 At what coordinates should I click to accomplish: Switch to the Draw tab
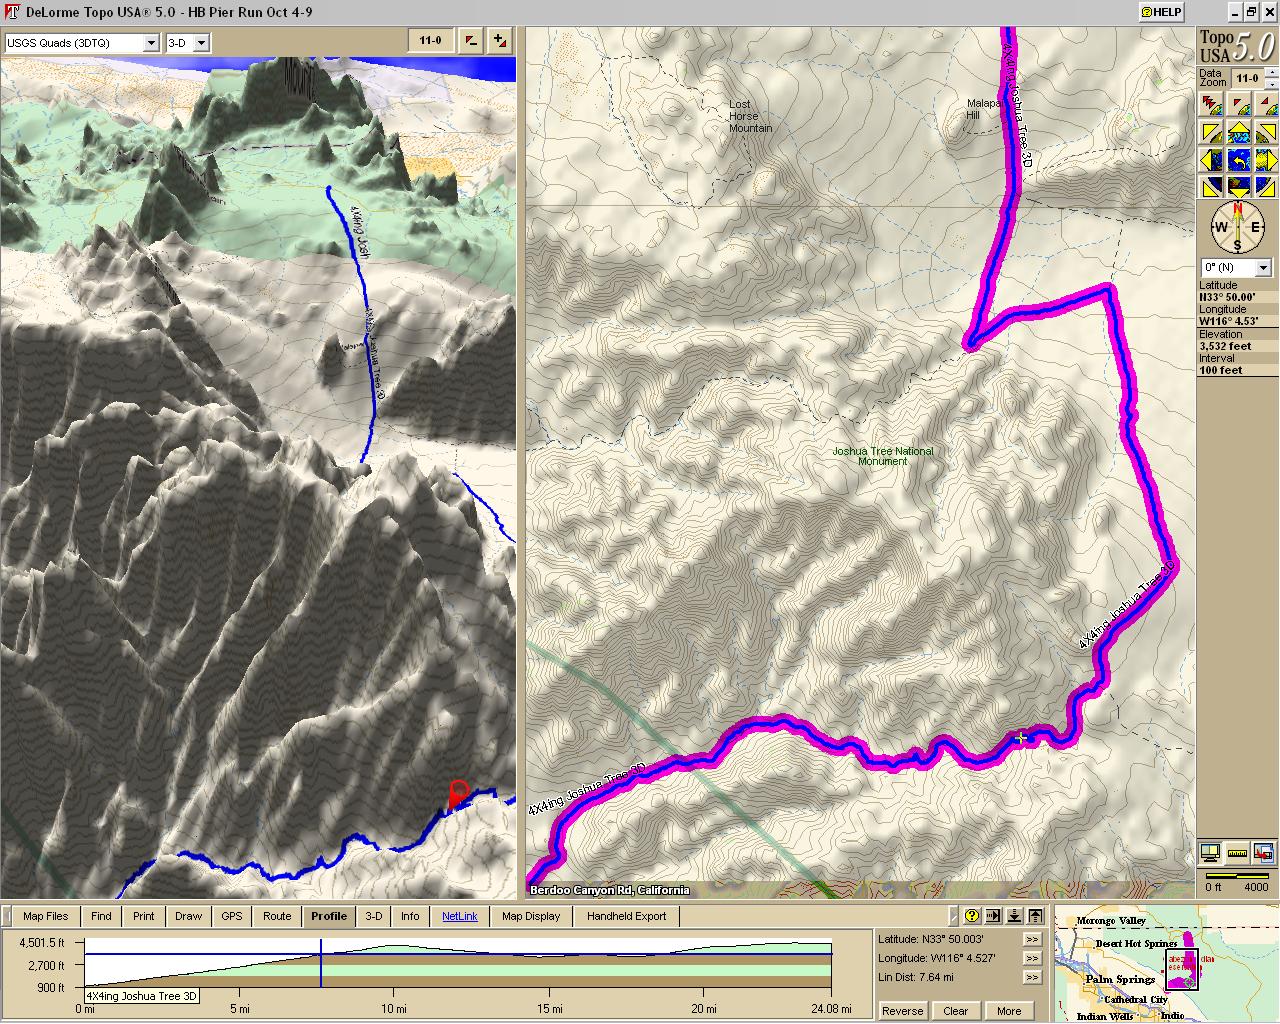[188, 916]
